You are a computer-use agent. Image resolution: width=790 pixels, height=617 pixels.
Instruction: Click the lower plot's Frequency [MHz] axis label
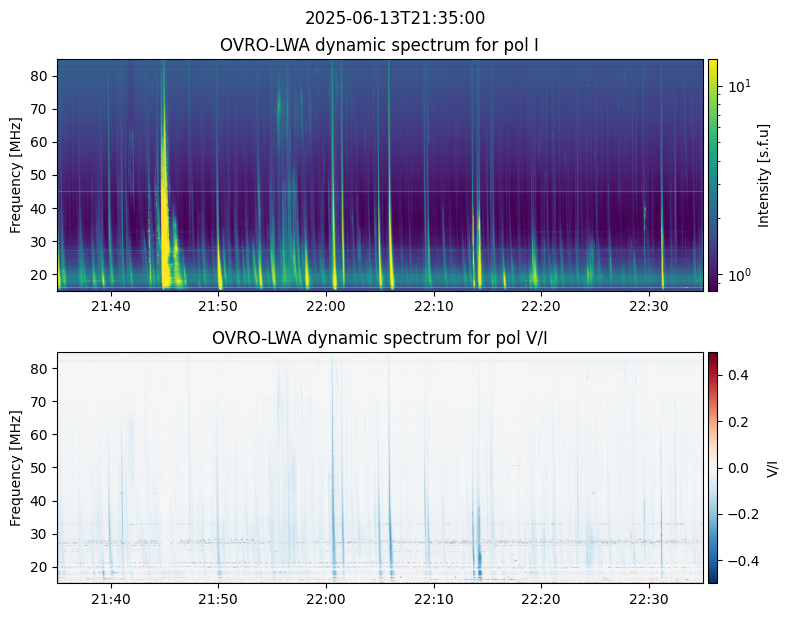[16, 467]
